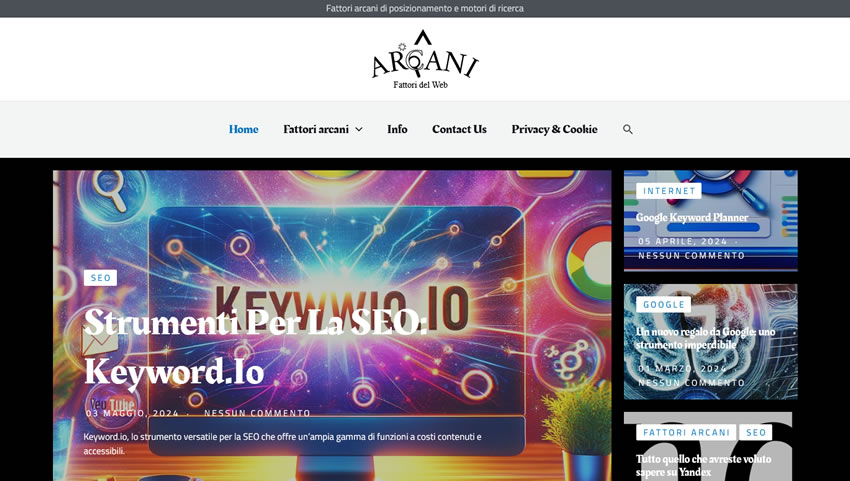Click the SEO tag on featured post
The width and height of the screenshot is (850, 481).
pyautogui.click(x=100, y=278)
